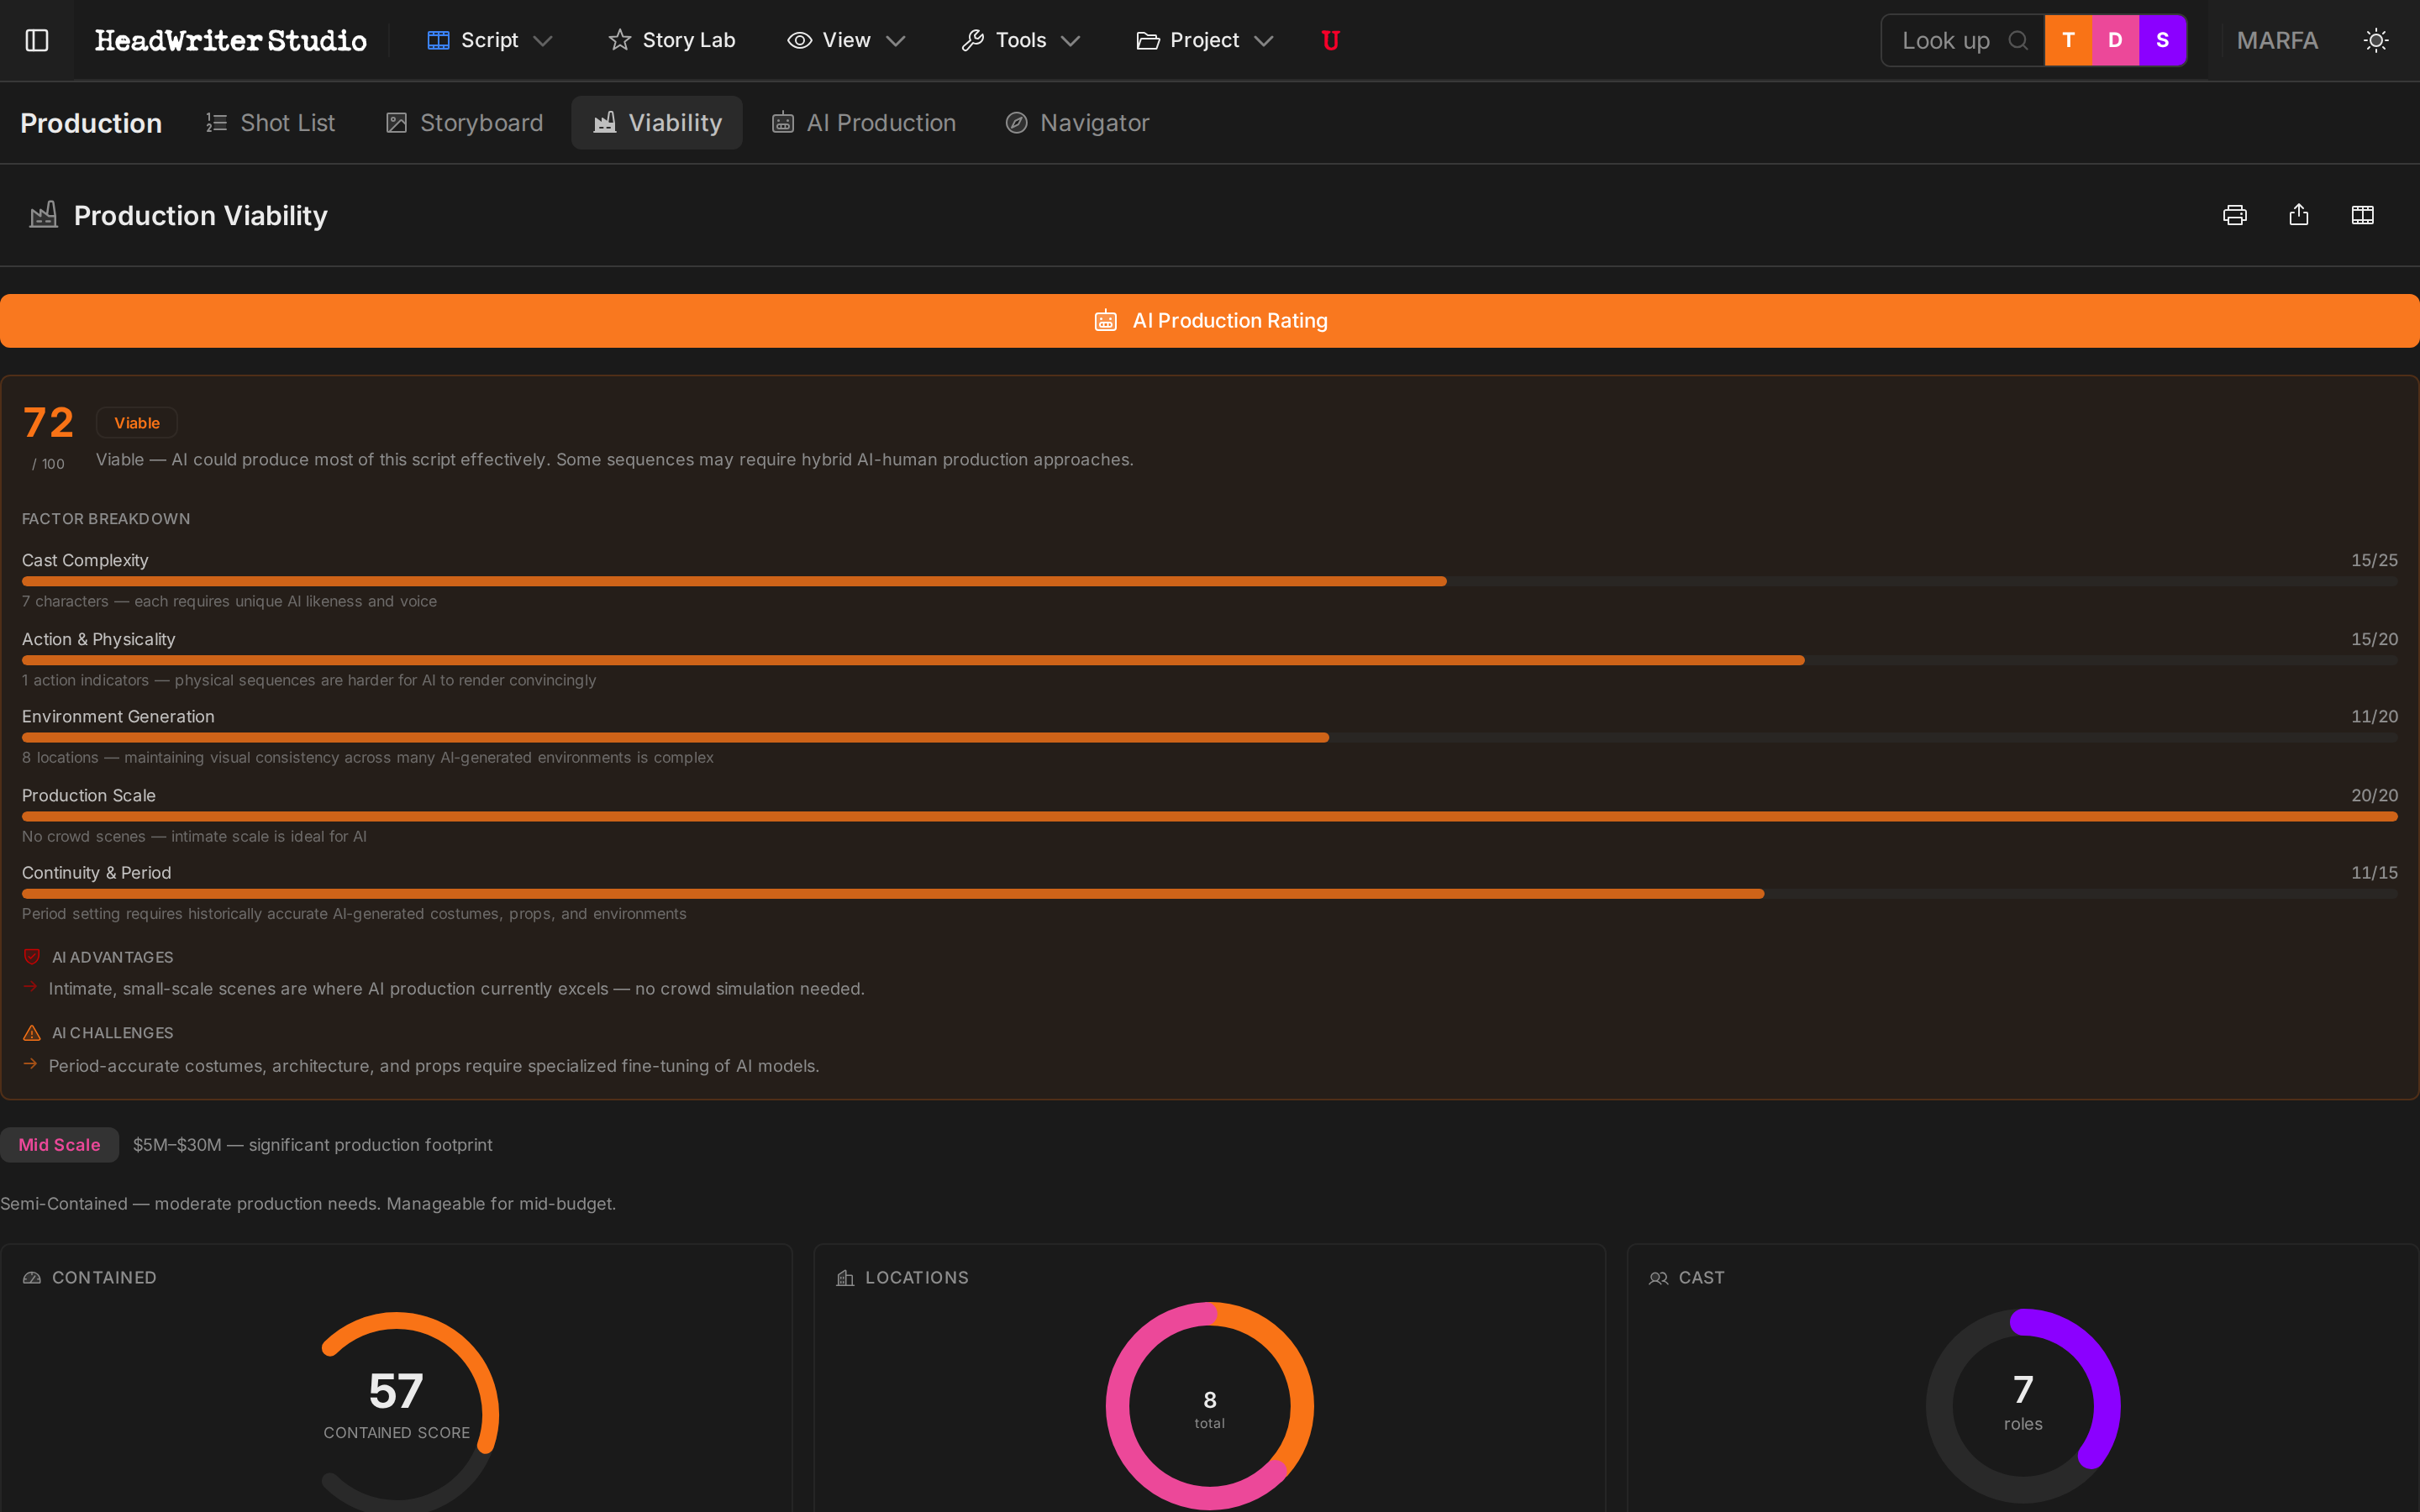
Task: Toggle the purple S button
Action: click(2162, 40)
